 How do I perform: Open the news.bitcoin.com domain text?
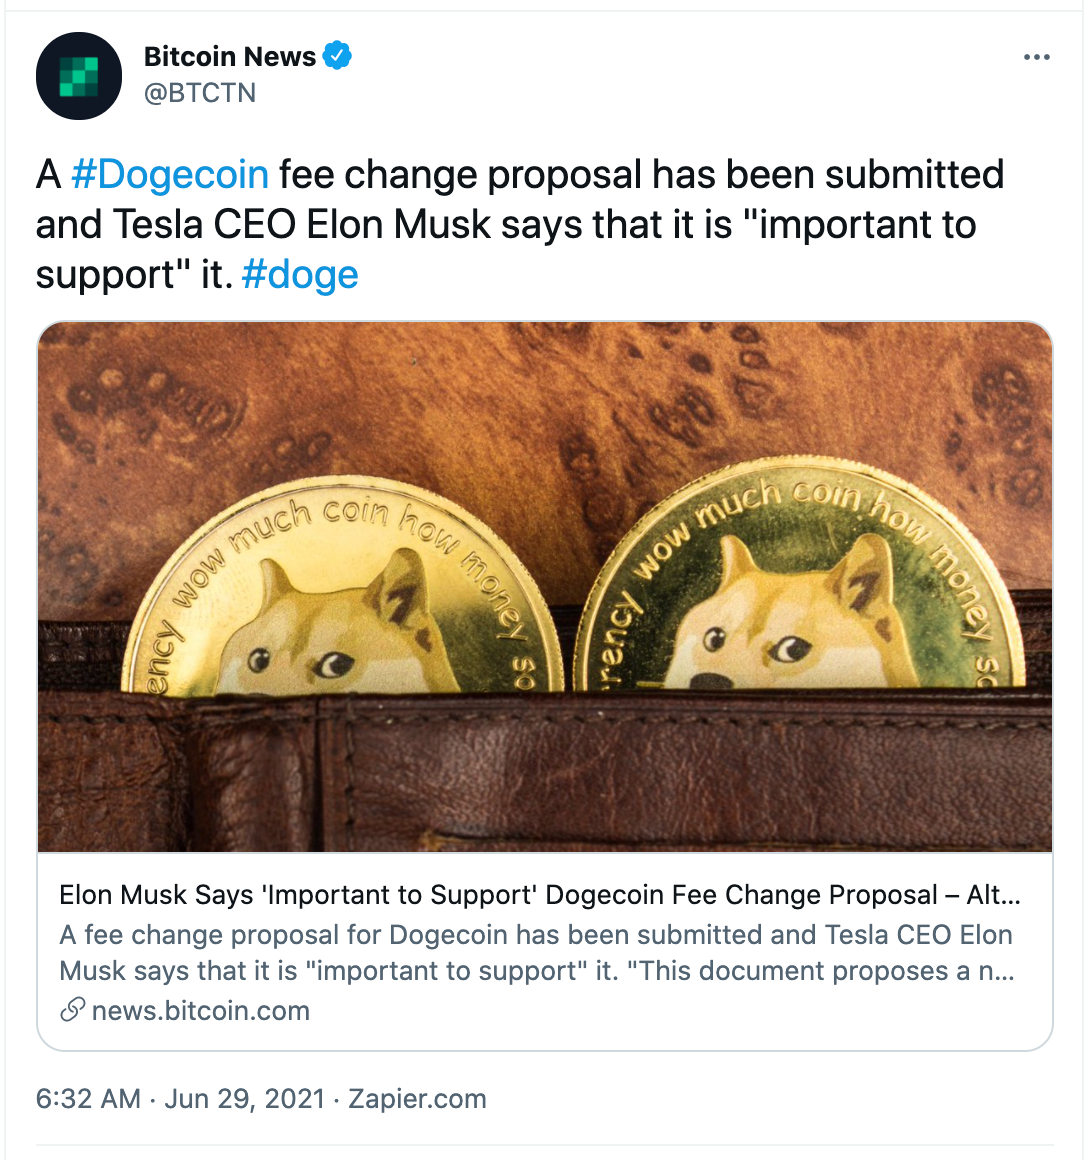201,1011
